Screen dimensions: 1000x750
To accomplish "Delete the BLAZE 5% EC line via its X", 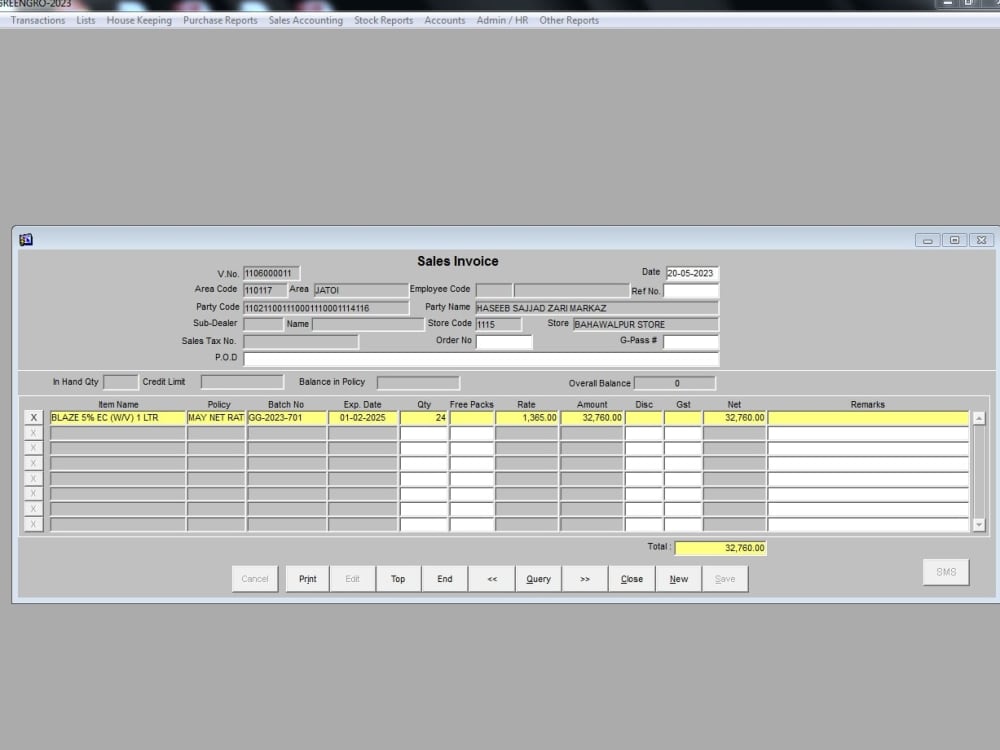I will pyautogui.click(x=33, y=417).
